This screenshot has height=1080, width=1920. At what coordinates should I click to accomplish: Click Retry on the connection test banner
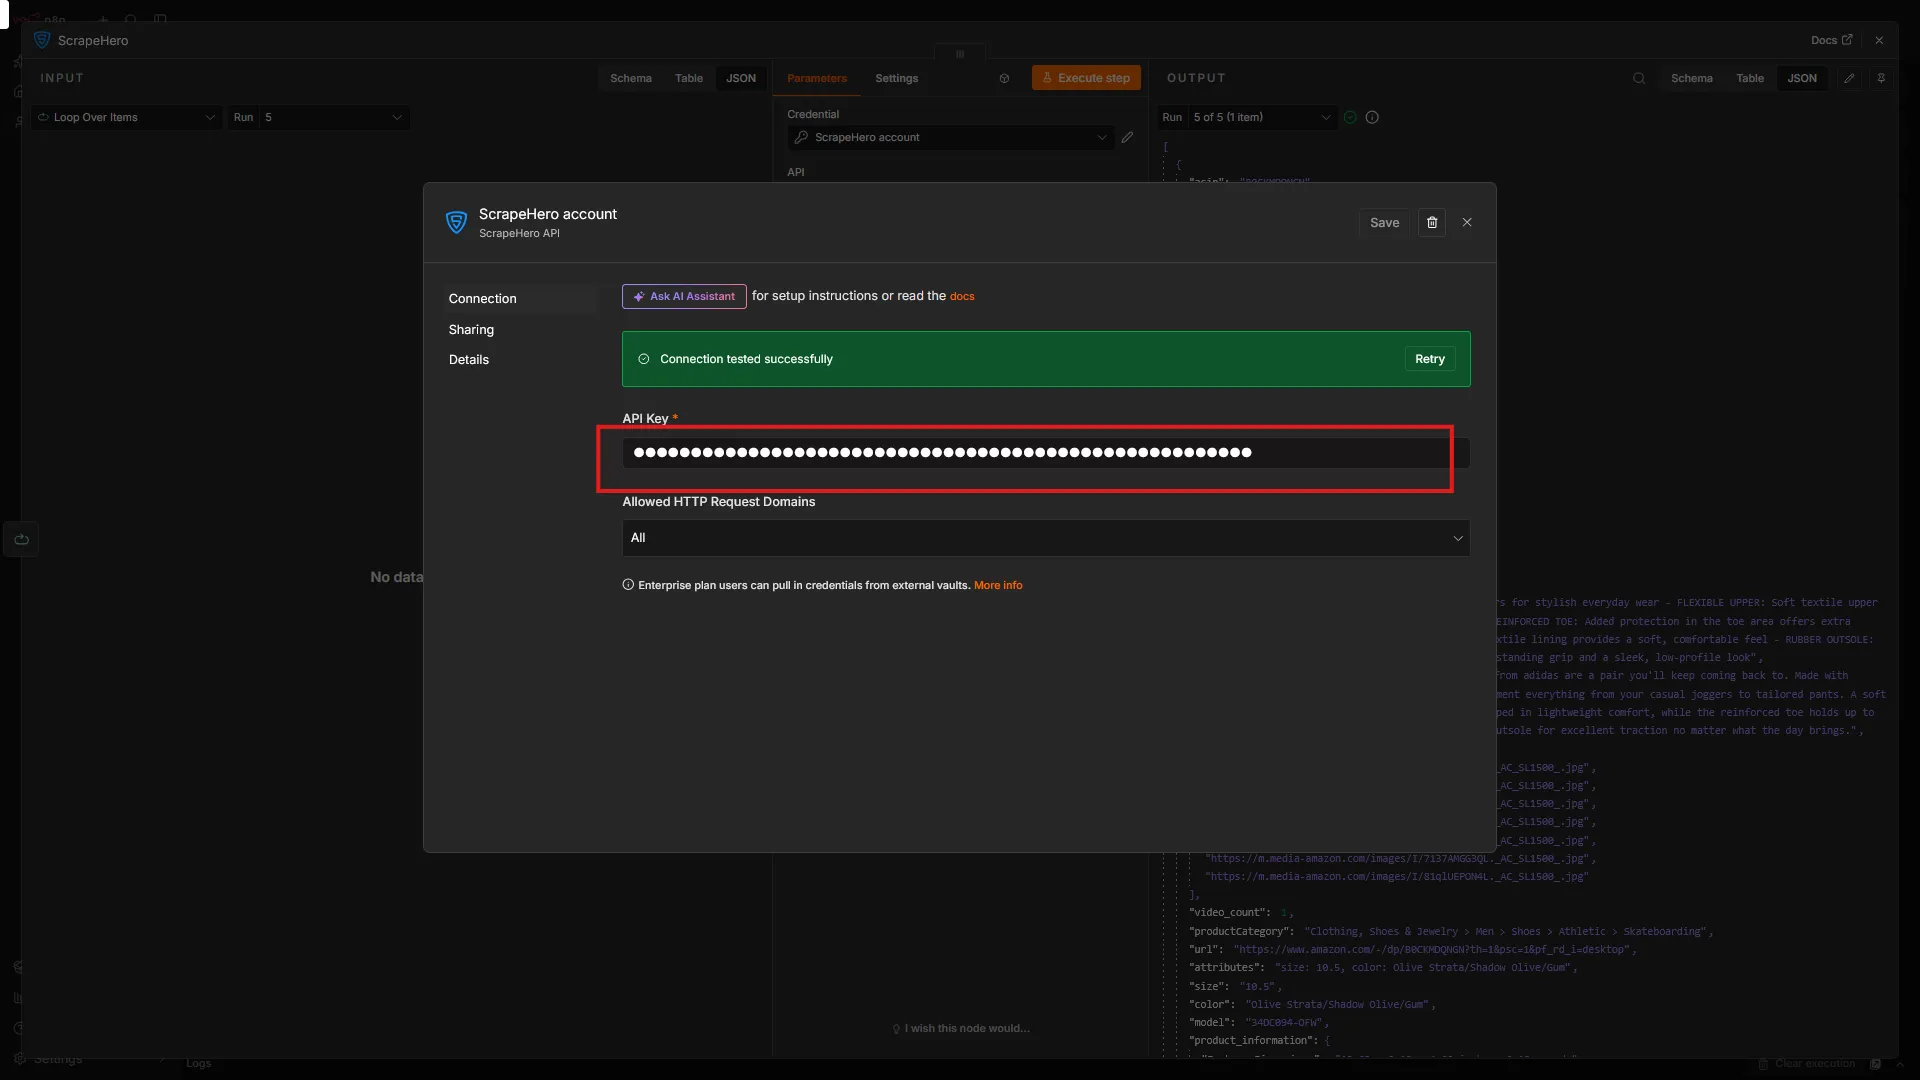[x=1430, y=359]
